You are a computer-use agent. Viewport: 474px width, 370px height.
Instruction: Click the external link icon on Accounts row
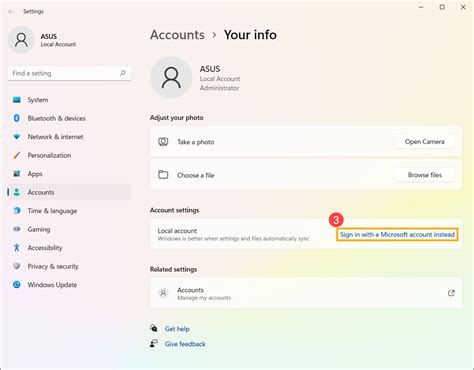(x=451, y=293)
